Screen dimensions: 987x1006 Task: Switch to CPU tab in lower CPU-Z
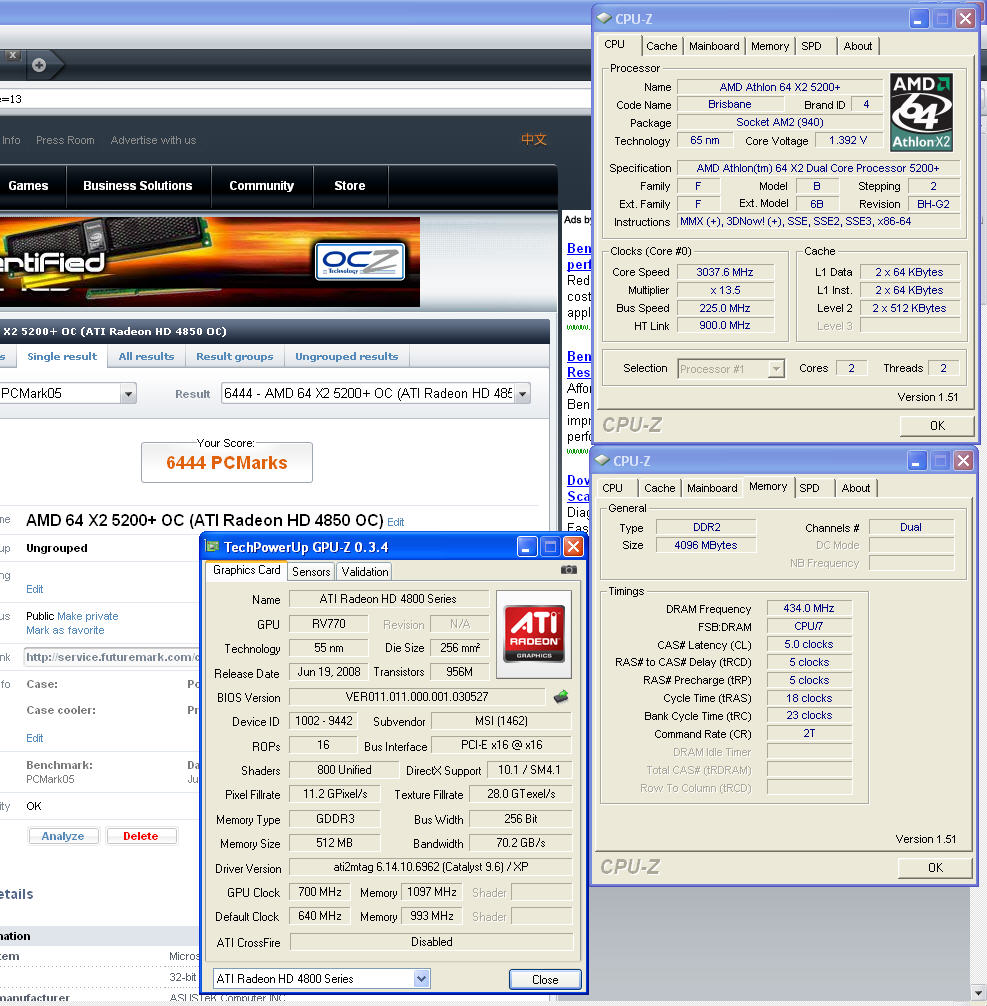pyautogui.click(x=612, y=488)
